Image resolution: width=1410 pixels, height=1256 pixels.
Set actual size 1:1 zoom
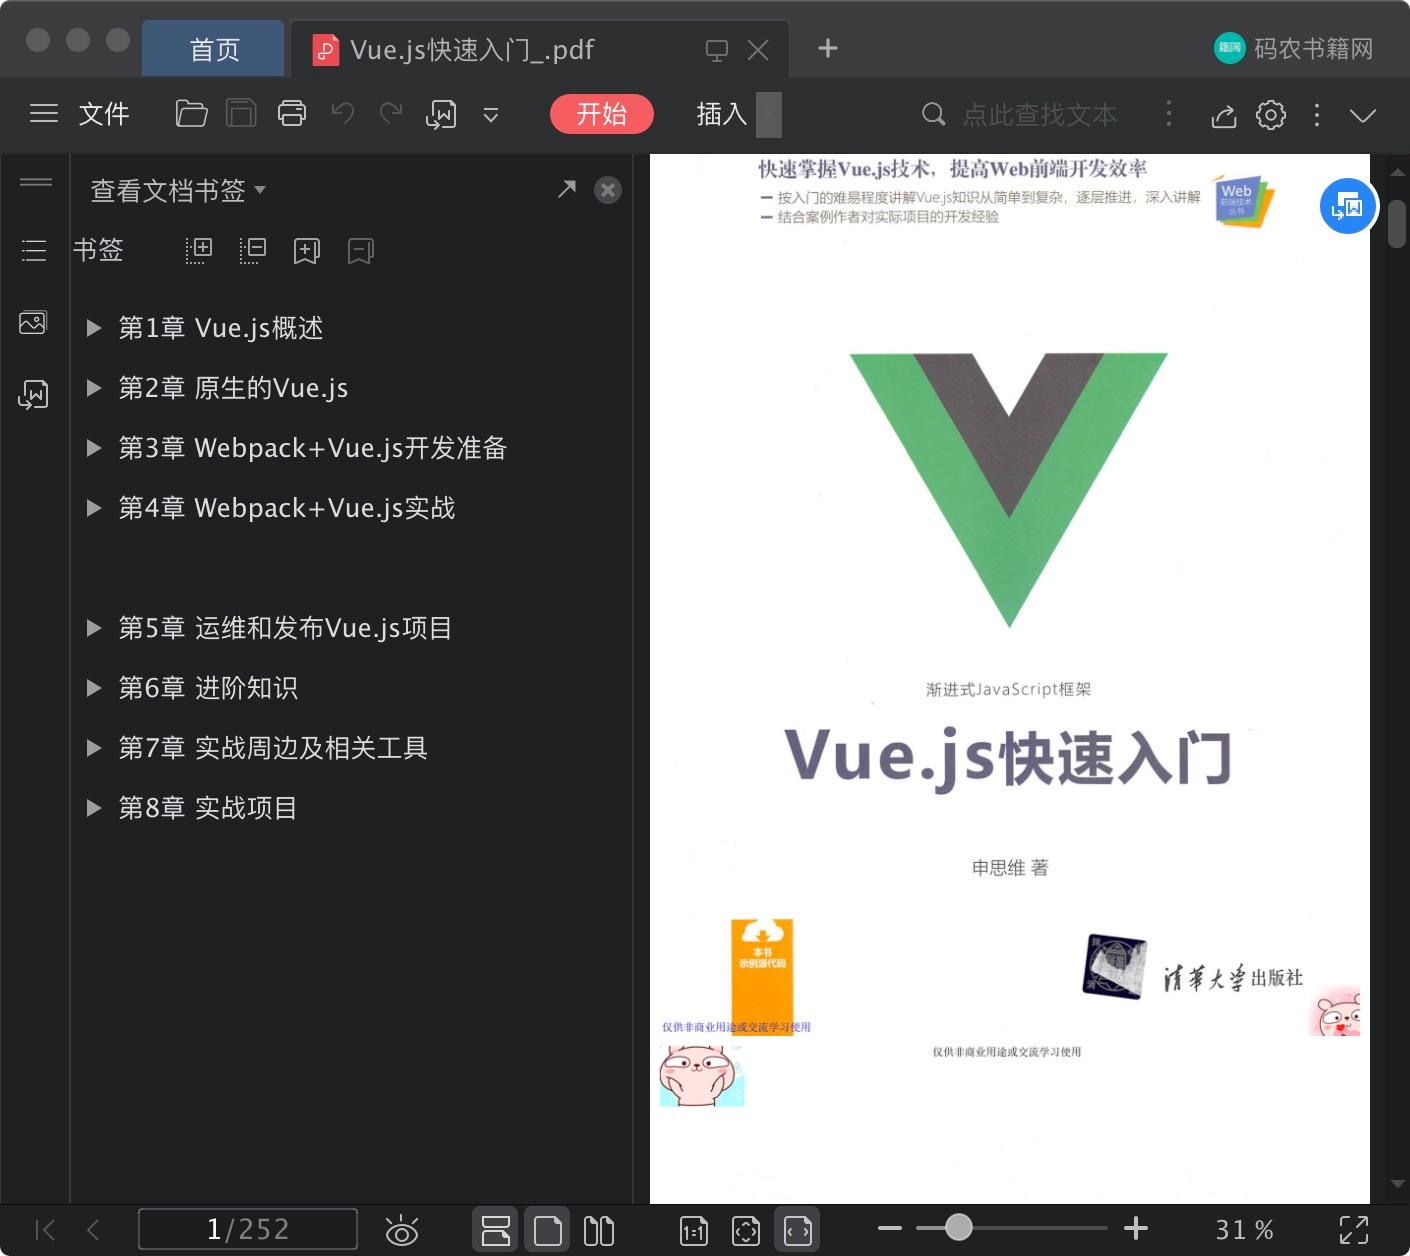(x=694, y=1230)
